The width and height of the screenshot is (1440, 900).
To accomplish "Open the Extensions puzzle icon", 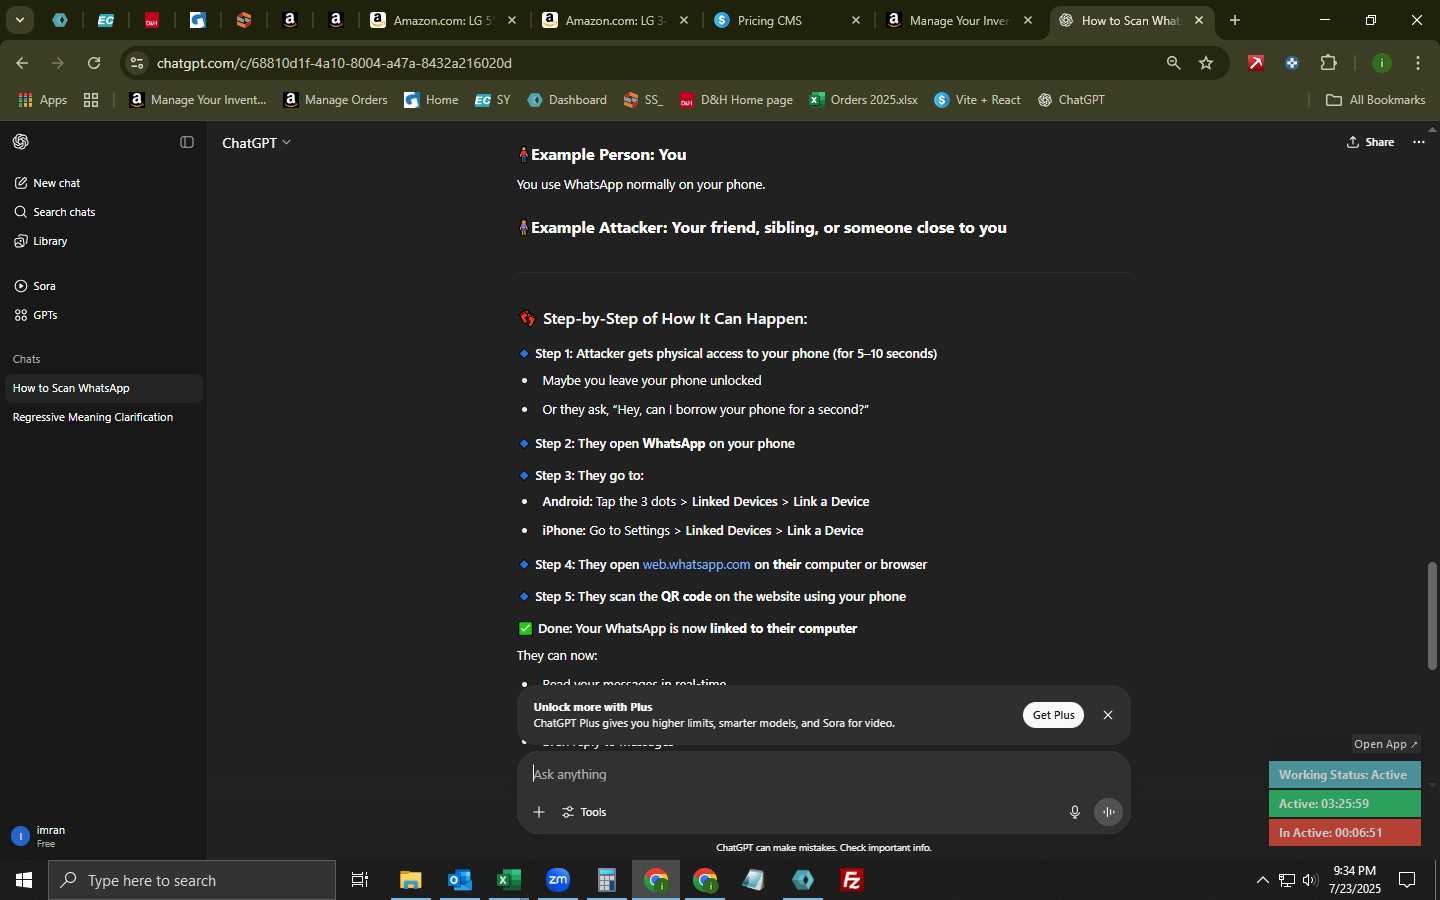I will tap(1329, 63).
